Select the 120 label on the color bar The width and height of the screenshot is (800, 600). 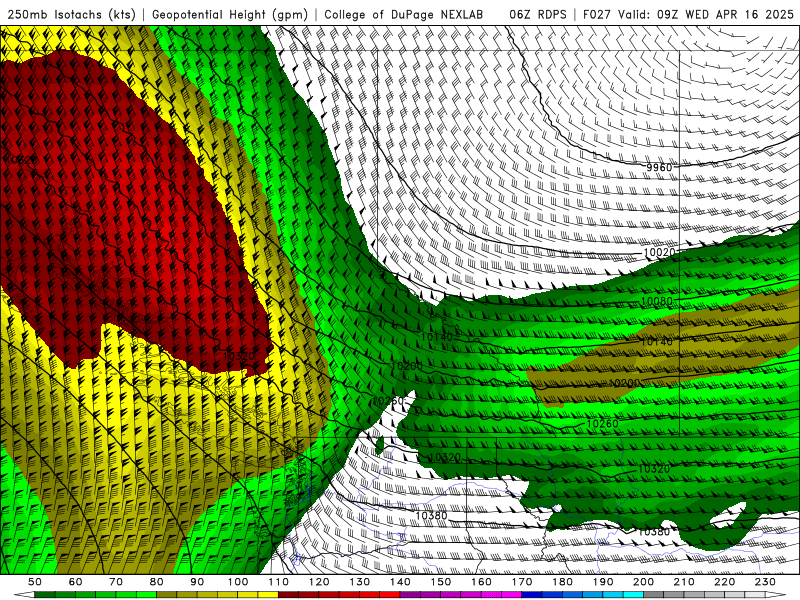click(x=319, y=582)
